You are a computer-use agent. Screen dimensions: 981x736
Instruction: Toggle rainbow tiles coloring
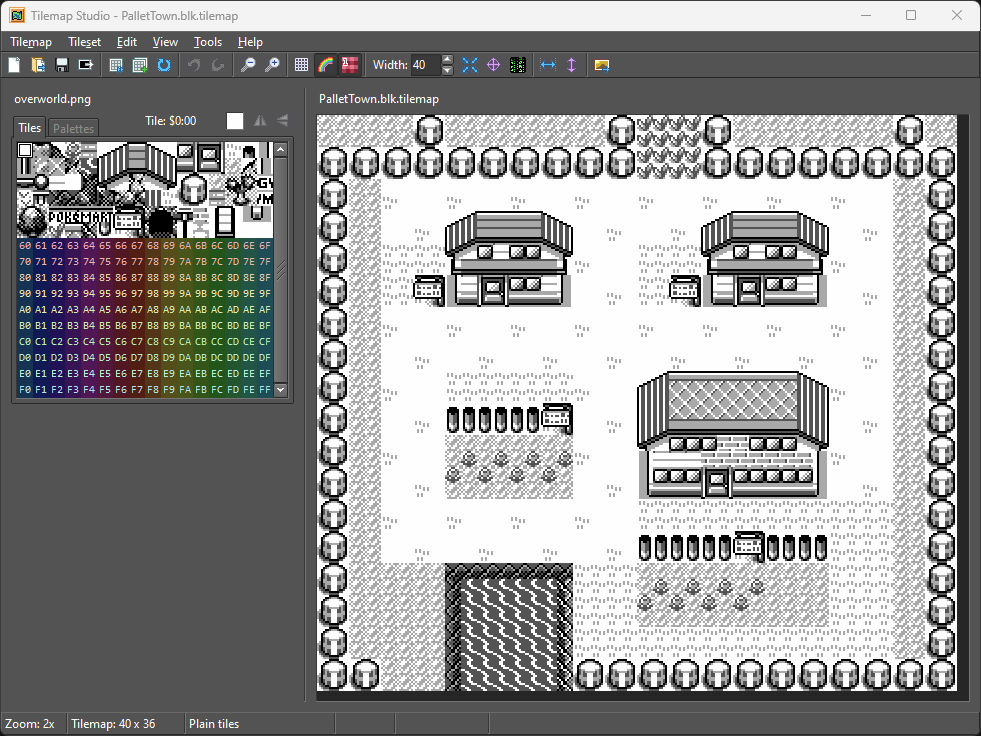click(x=325, y=64)
